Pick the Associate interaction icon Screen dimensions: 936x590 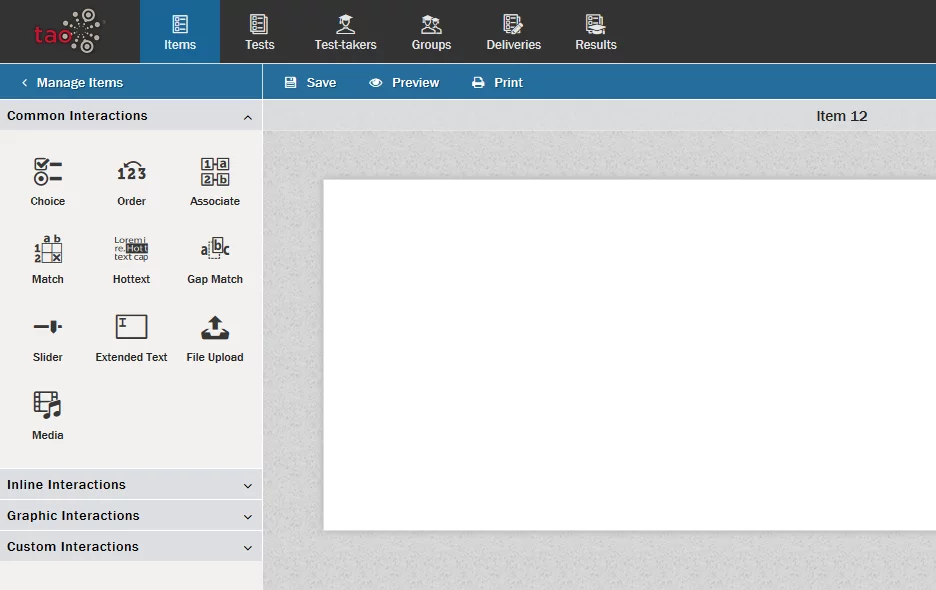(x=215, y=172)
